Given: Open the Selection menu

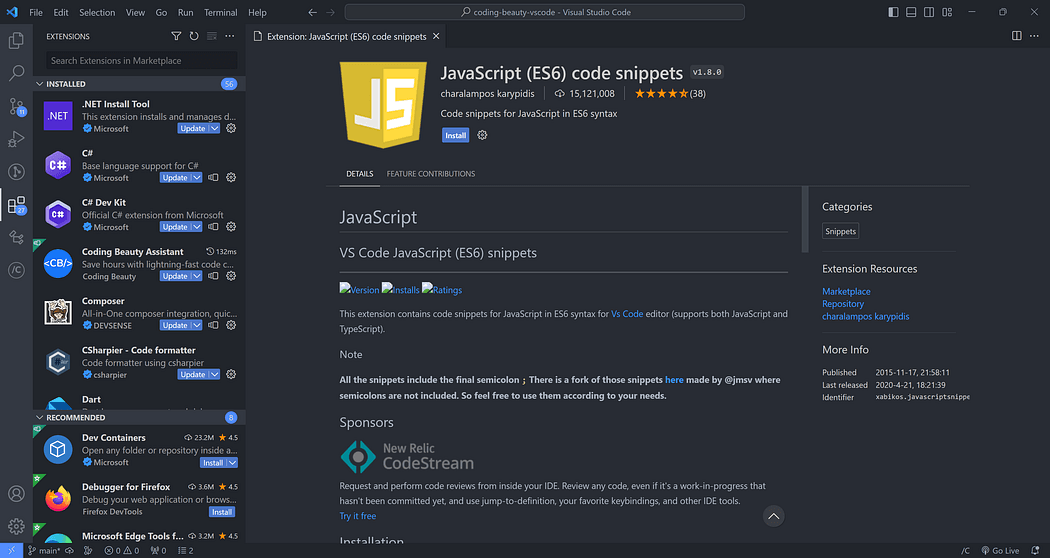Looking at the screenshot, I should (x=97, y=12).
